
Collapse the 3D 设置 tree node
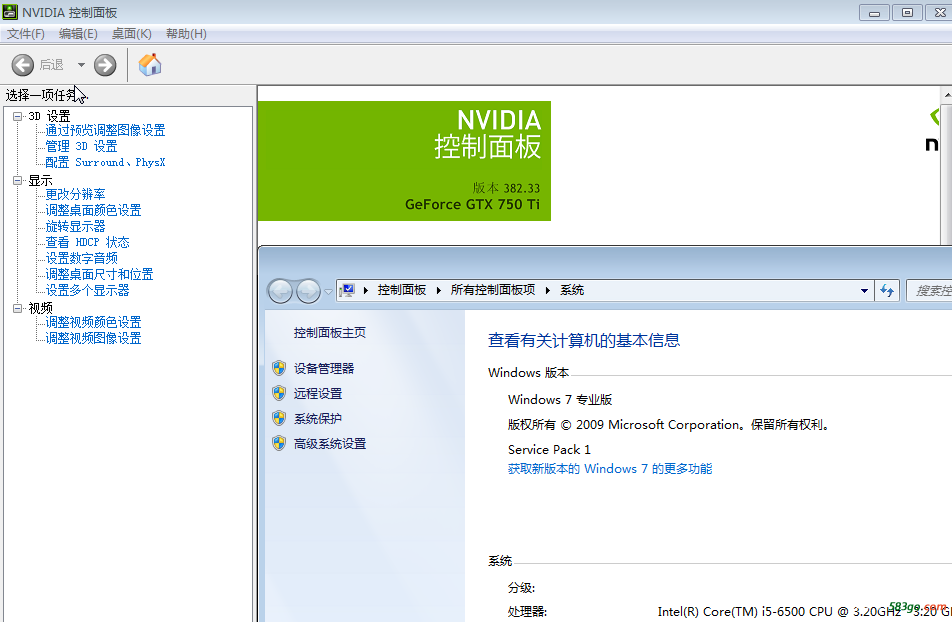[x=18, y=116]
